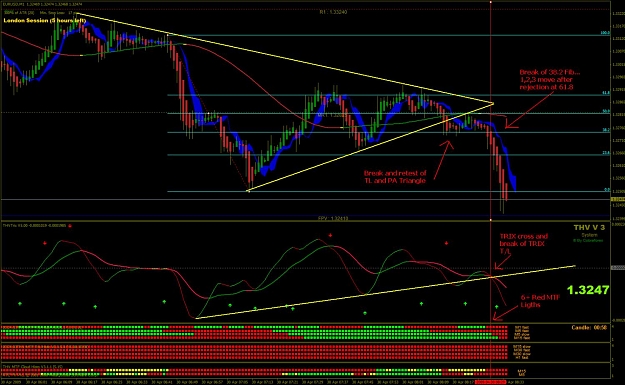Select the 'Break of 38.2 Fib' text note
Image resolution: width=625 pixels, height=385 pixels.
(x=550, y=79)
